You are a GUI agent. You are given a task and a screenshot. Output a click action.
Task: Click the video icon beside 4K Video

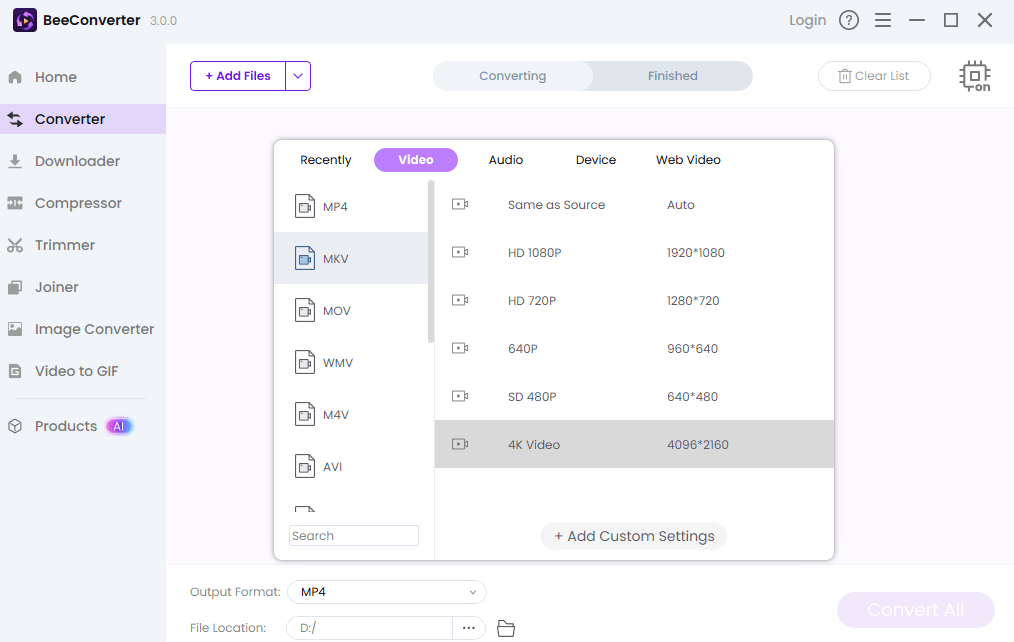tap(460, 444)
